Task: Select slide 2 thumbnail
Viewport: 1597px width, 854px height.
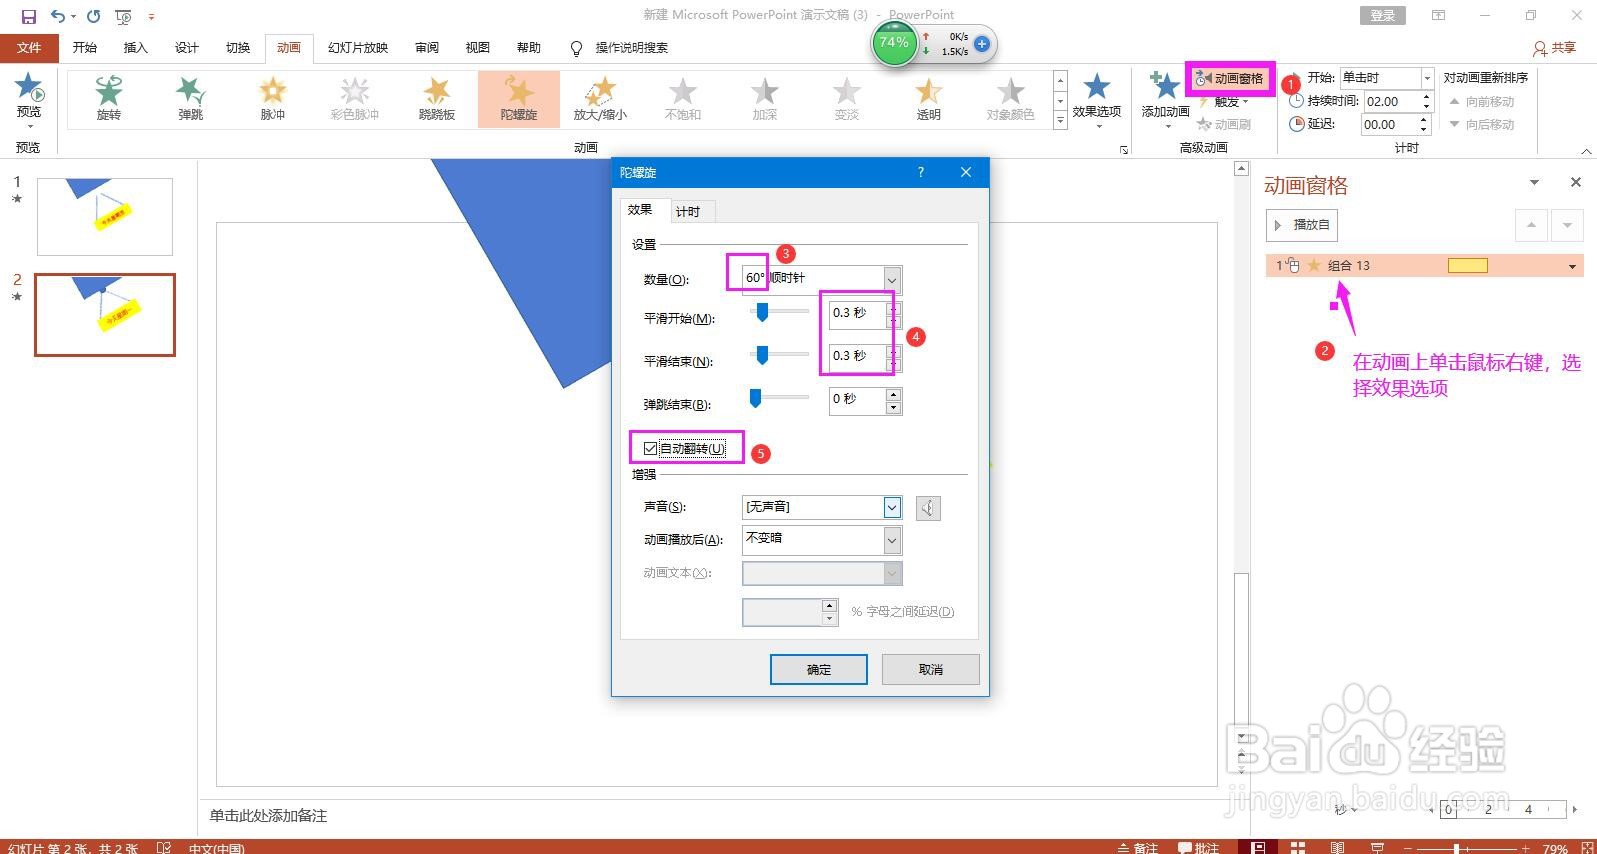Action: point(105,315)
